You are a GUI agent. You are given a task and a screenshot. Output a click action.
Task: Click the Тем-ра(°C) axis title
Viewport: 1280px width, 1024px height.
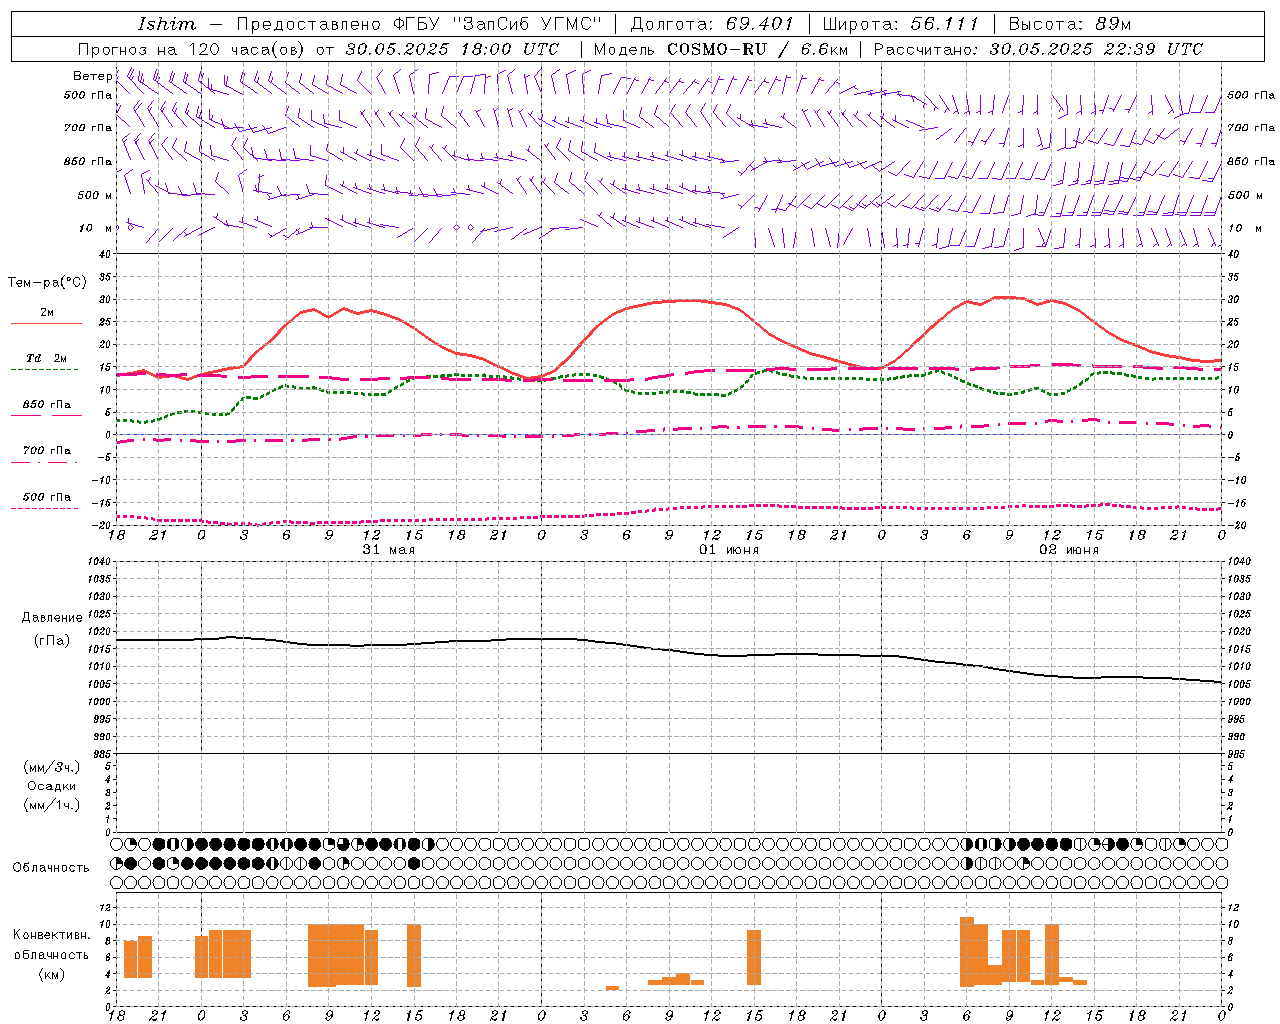tap(47, 283)
